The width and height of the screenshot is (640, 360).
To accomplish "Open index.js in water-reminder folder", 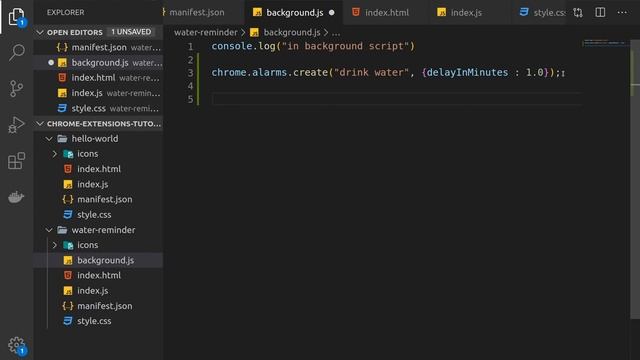I will [x=98, y=291].
